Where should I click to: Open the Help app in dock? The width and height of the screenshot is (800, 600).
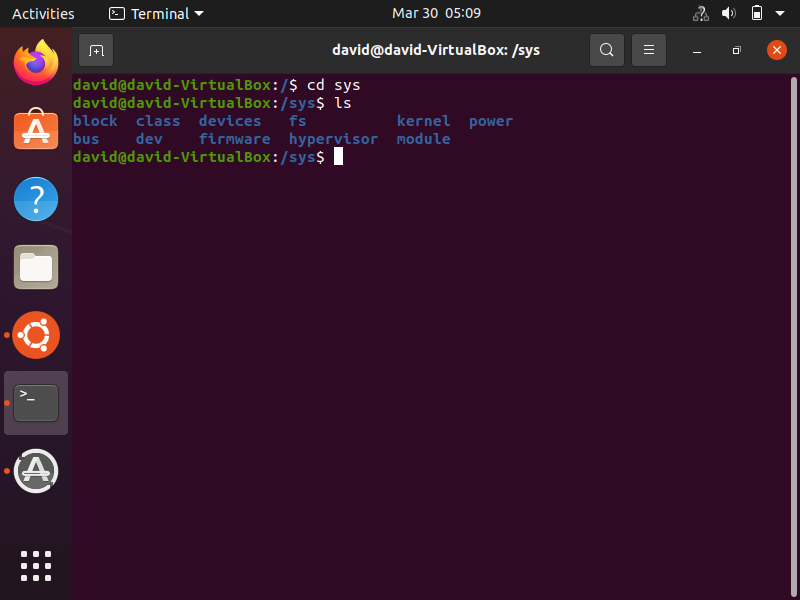36,199
